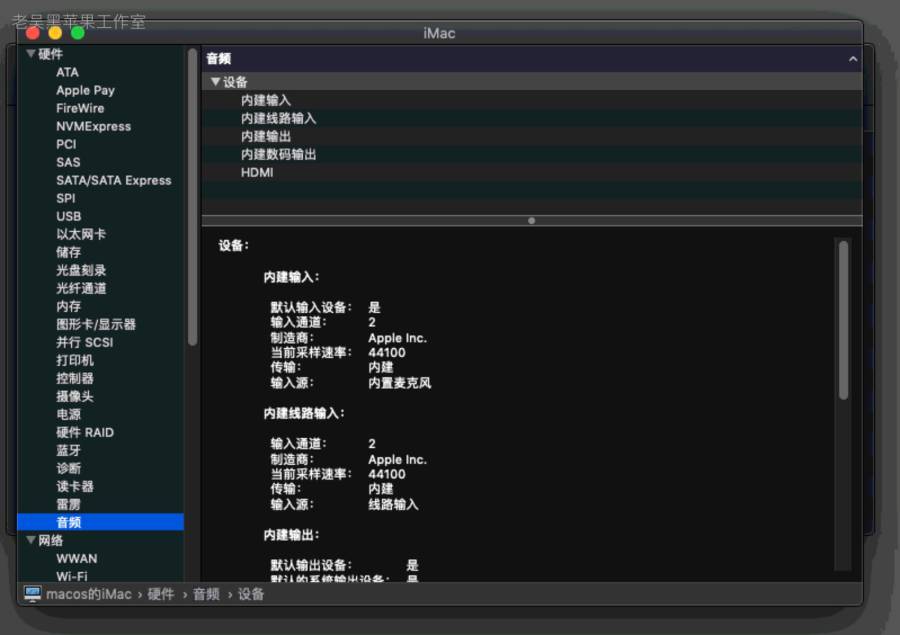Select HDMI in the device list
Viewport: 900px width, 635px height.
click(257, 172)
